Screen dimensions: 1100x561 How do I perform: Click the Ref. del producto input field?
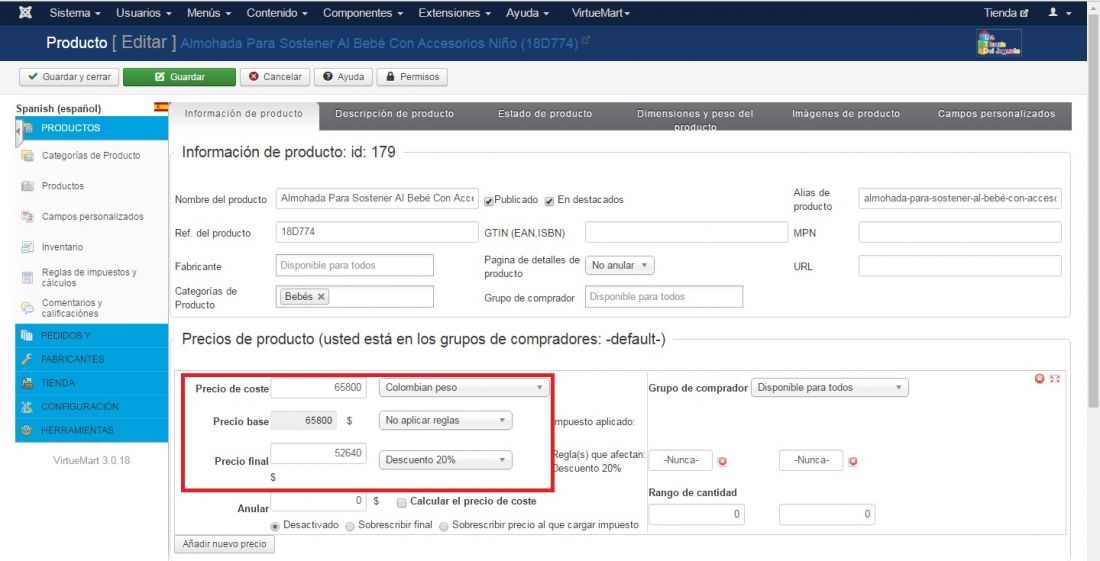tap(377, 232)
